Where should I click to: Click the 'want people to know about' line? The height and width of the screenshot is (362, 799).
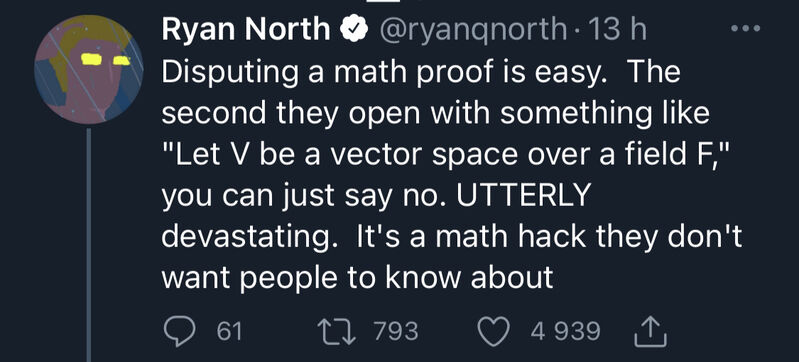tap(358, 278)
